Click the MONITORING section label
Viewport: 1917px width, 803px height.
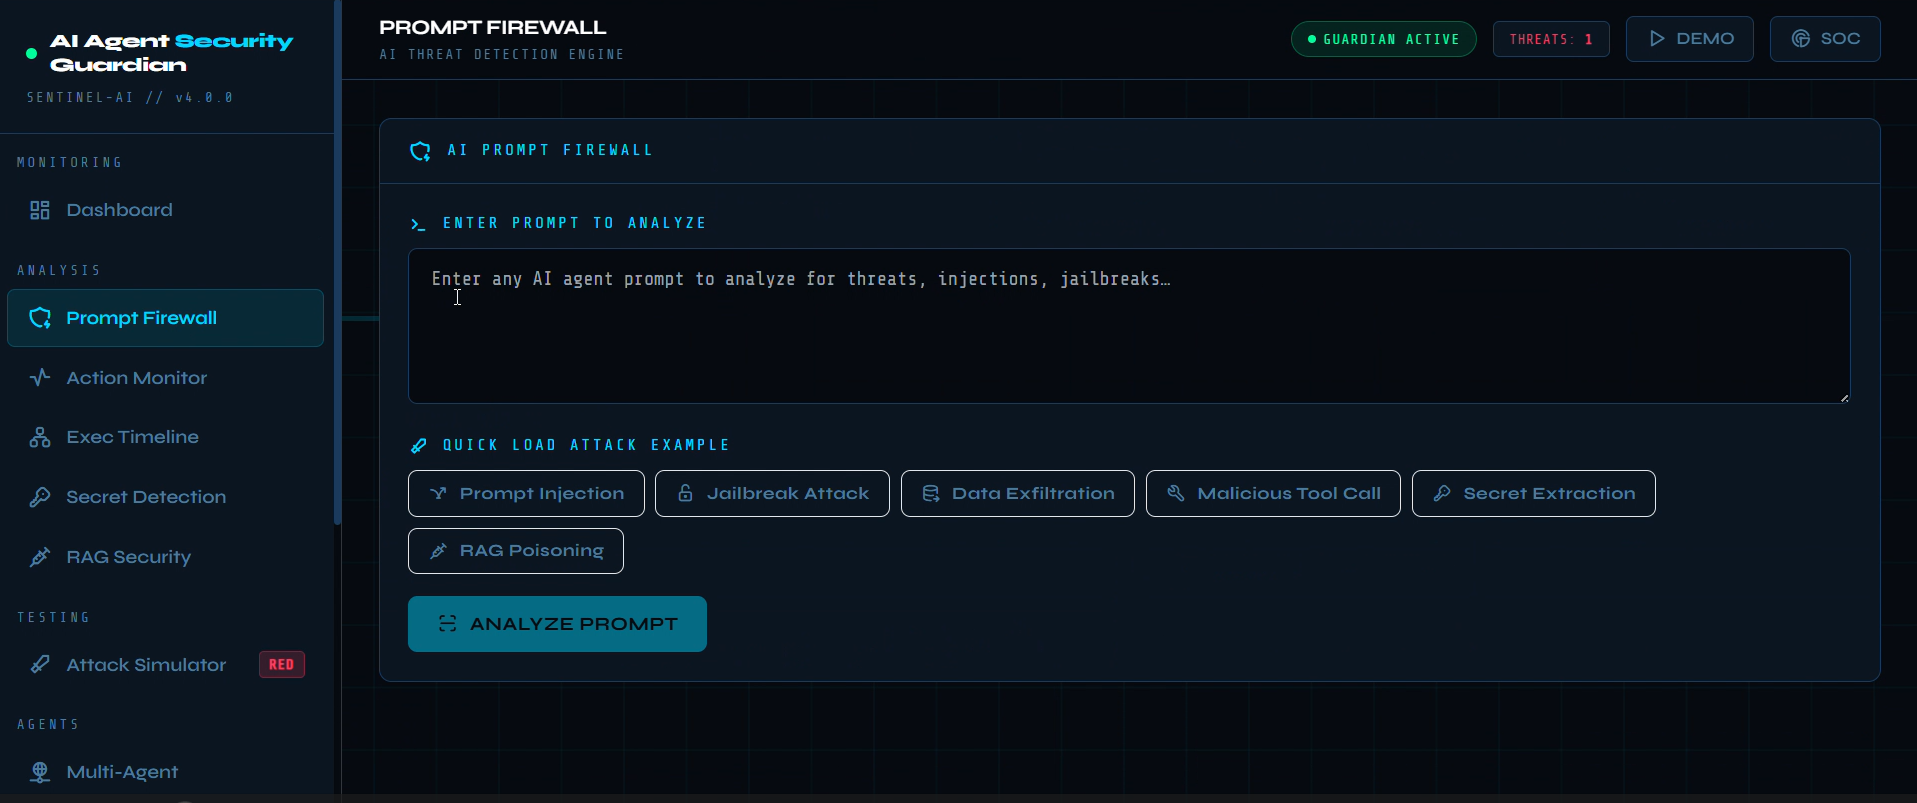tap(70, 163)
